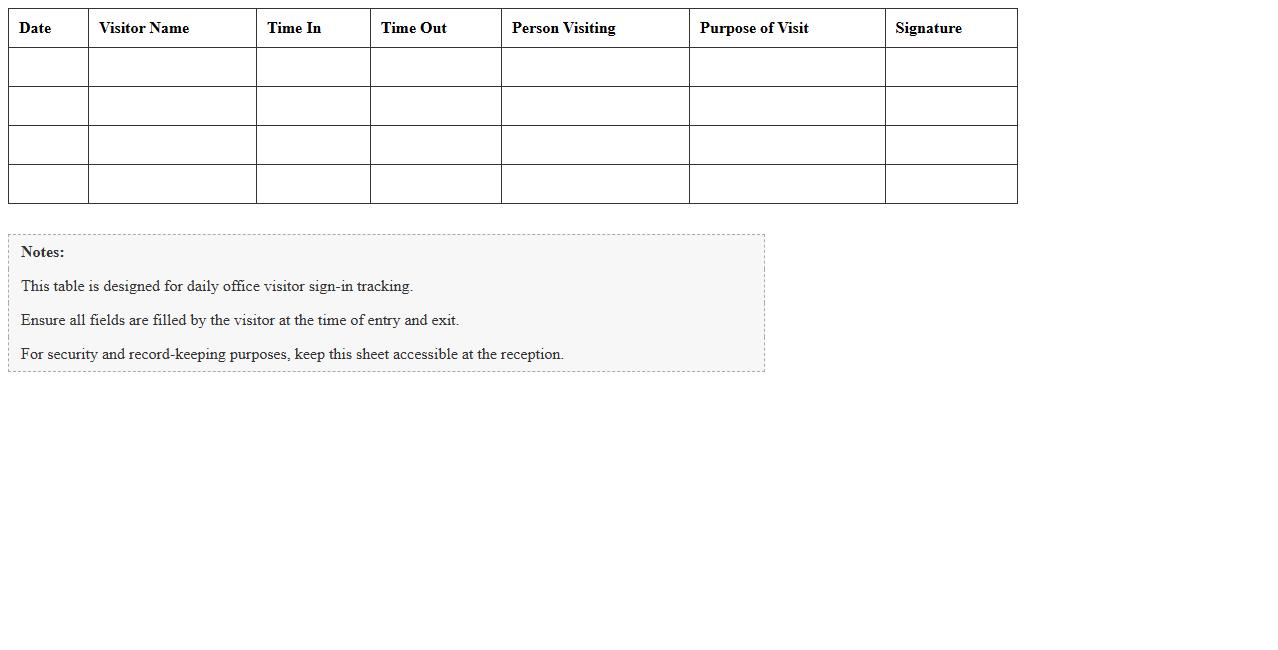The width and height of the screenshot is (1278, 650).
Task: Click the first blank Time In cell
Action: point(313,67)
